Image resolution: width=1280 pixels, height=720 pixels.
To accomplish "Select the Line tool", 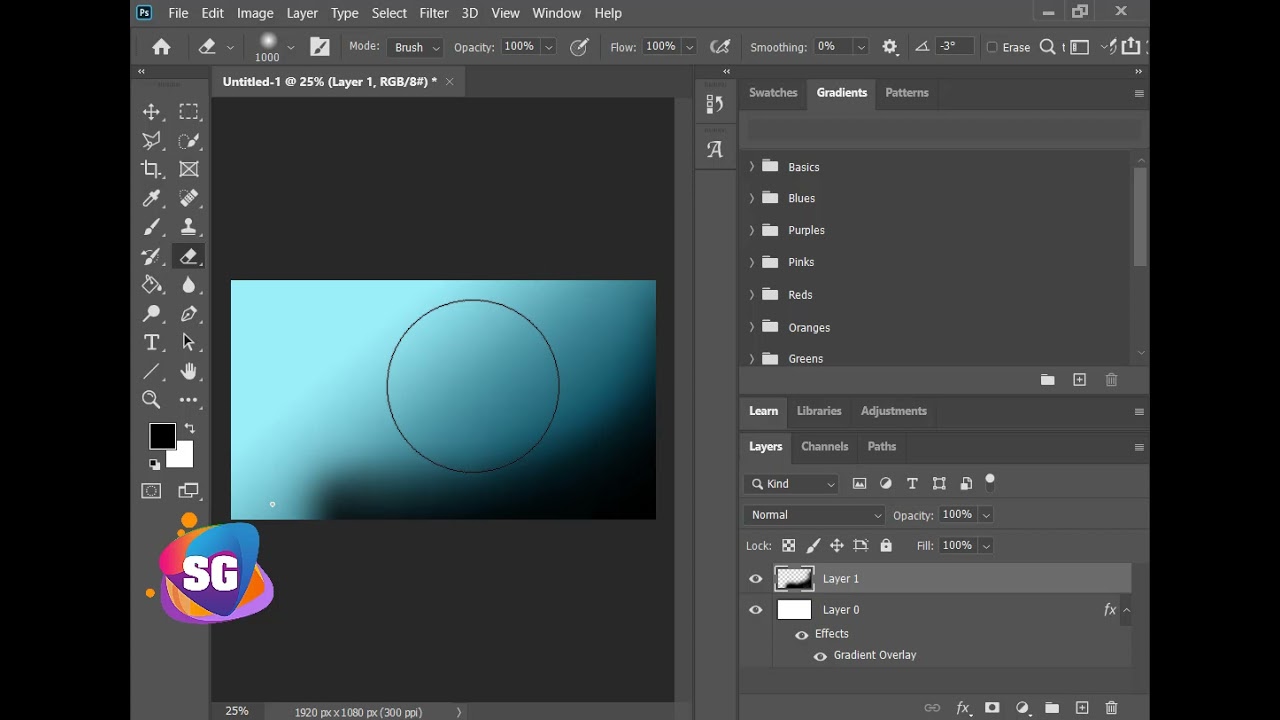I will click(152, 372).
